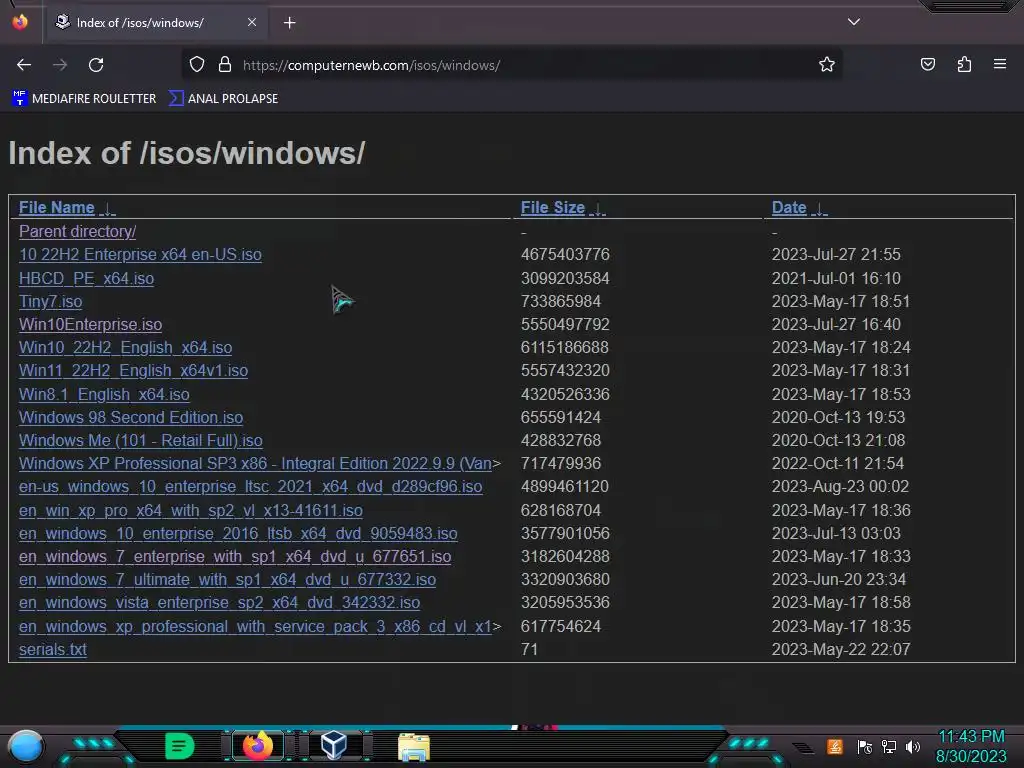
Task: Open the Start orb menu
Action: click(x=26, y=746)
